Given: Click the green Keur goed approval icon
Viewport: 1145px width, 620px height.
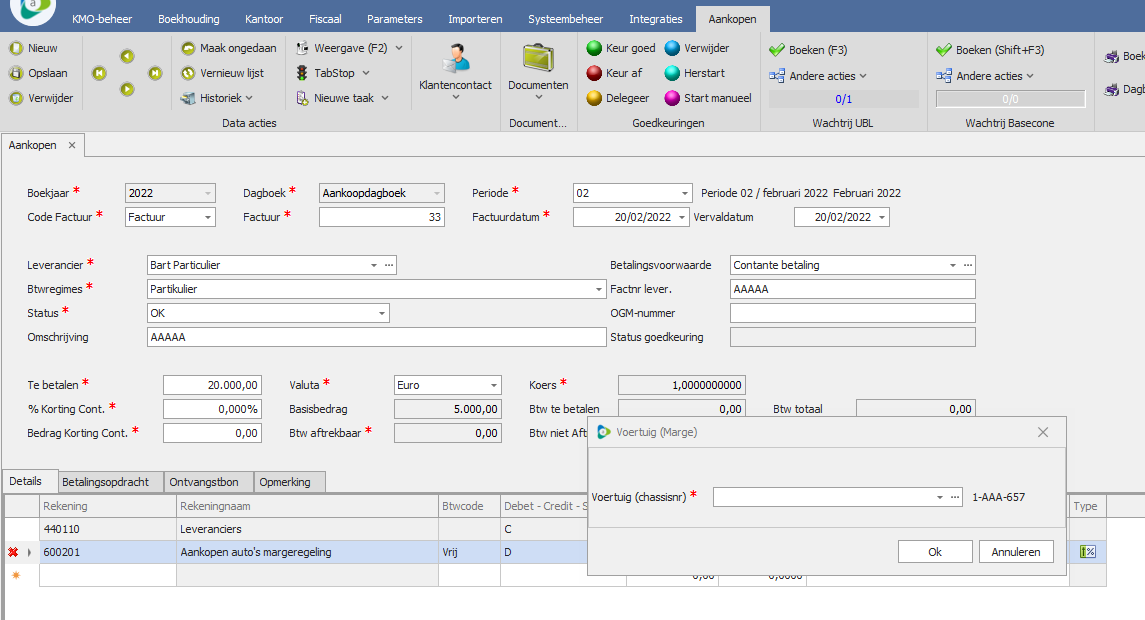Looking at the screenshot, I should click(594, 48).
